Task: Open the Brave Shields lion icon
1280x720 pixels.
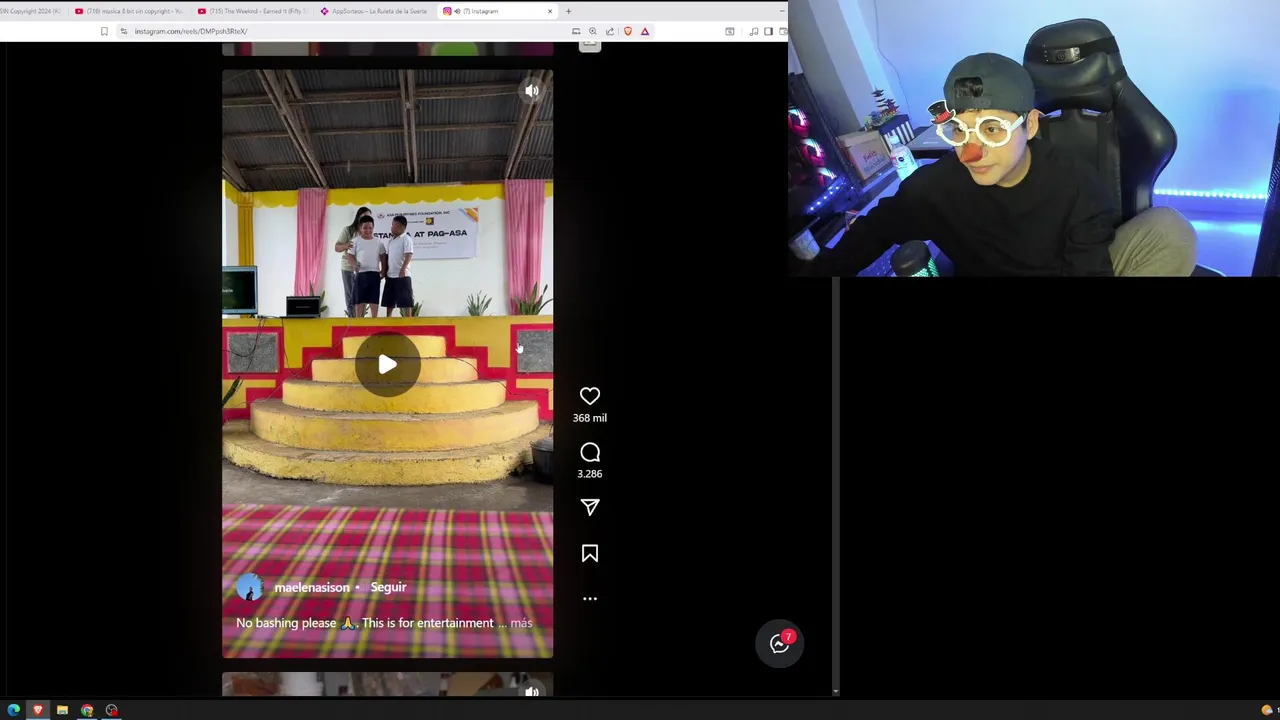Action: click(x=628, y=31)
